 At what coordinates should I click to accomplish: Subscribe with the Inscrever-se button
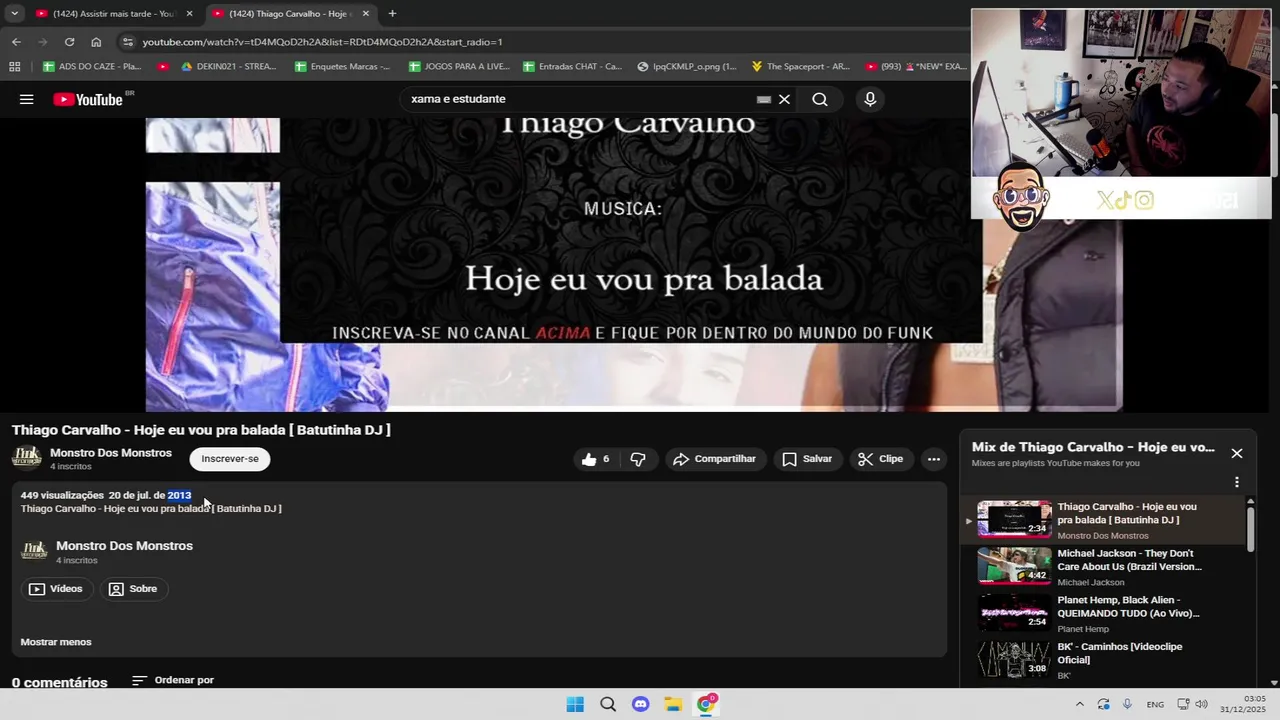coord(230,459)
